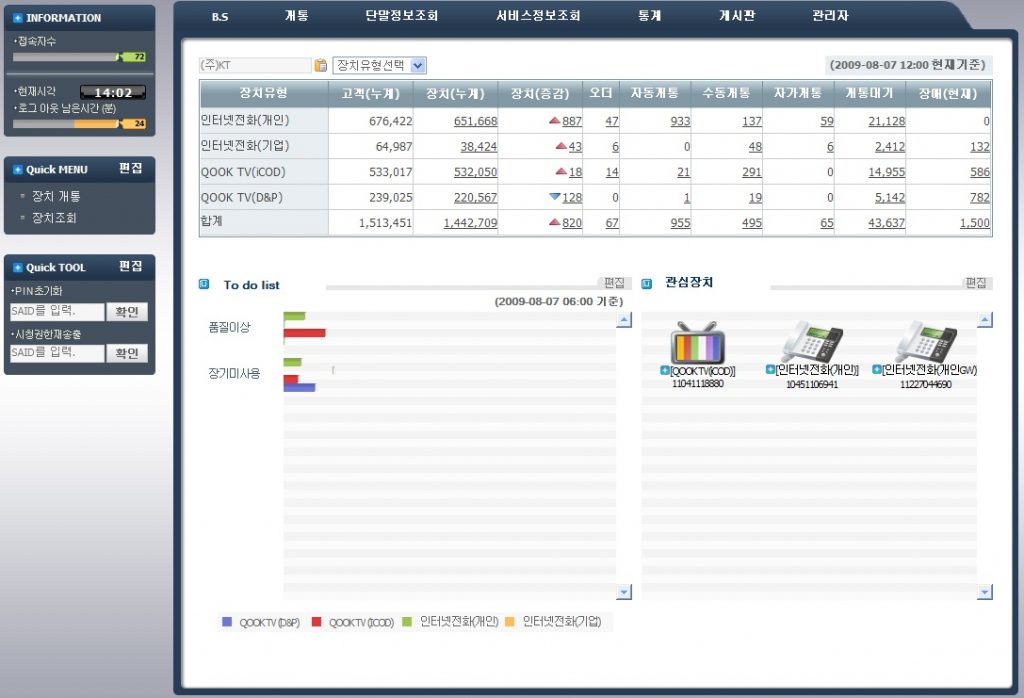Click the red QOOKTV(ICOD) legend swatch
The height and width of the screenshot is (698, 1024).
pos(317,622)
